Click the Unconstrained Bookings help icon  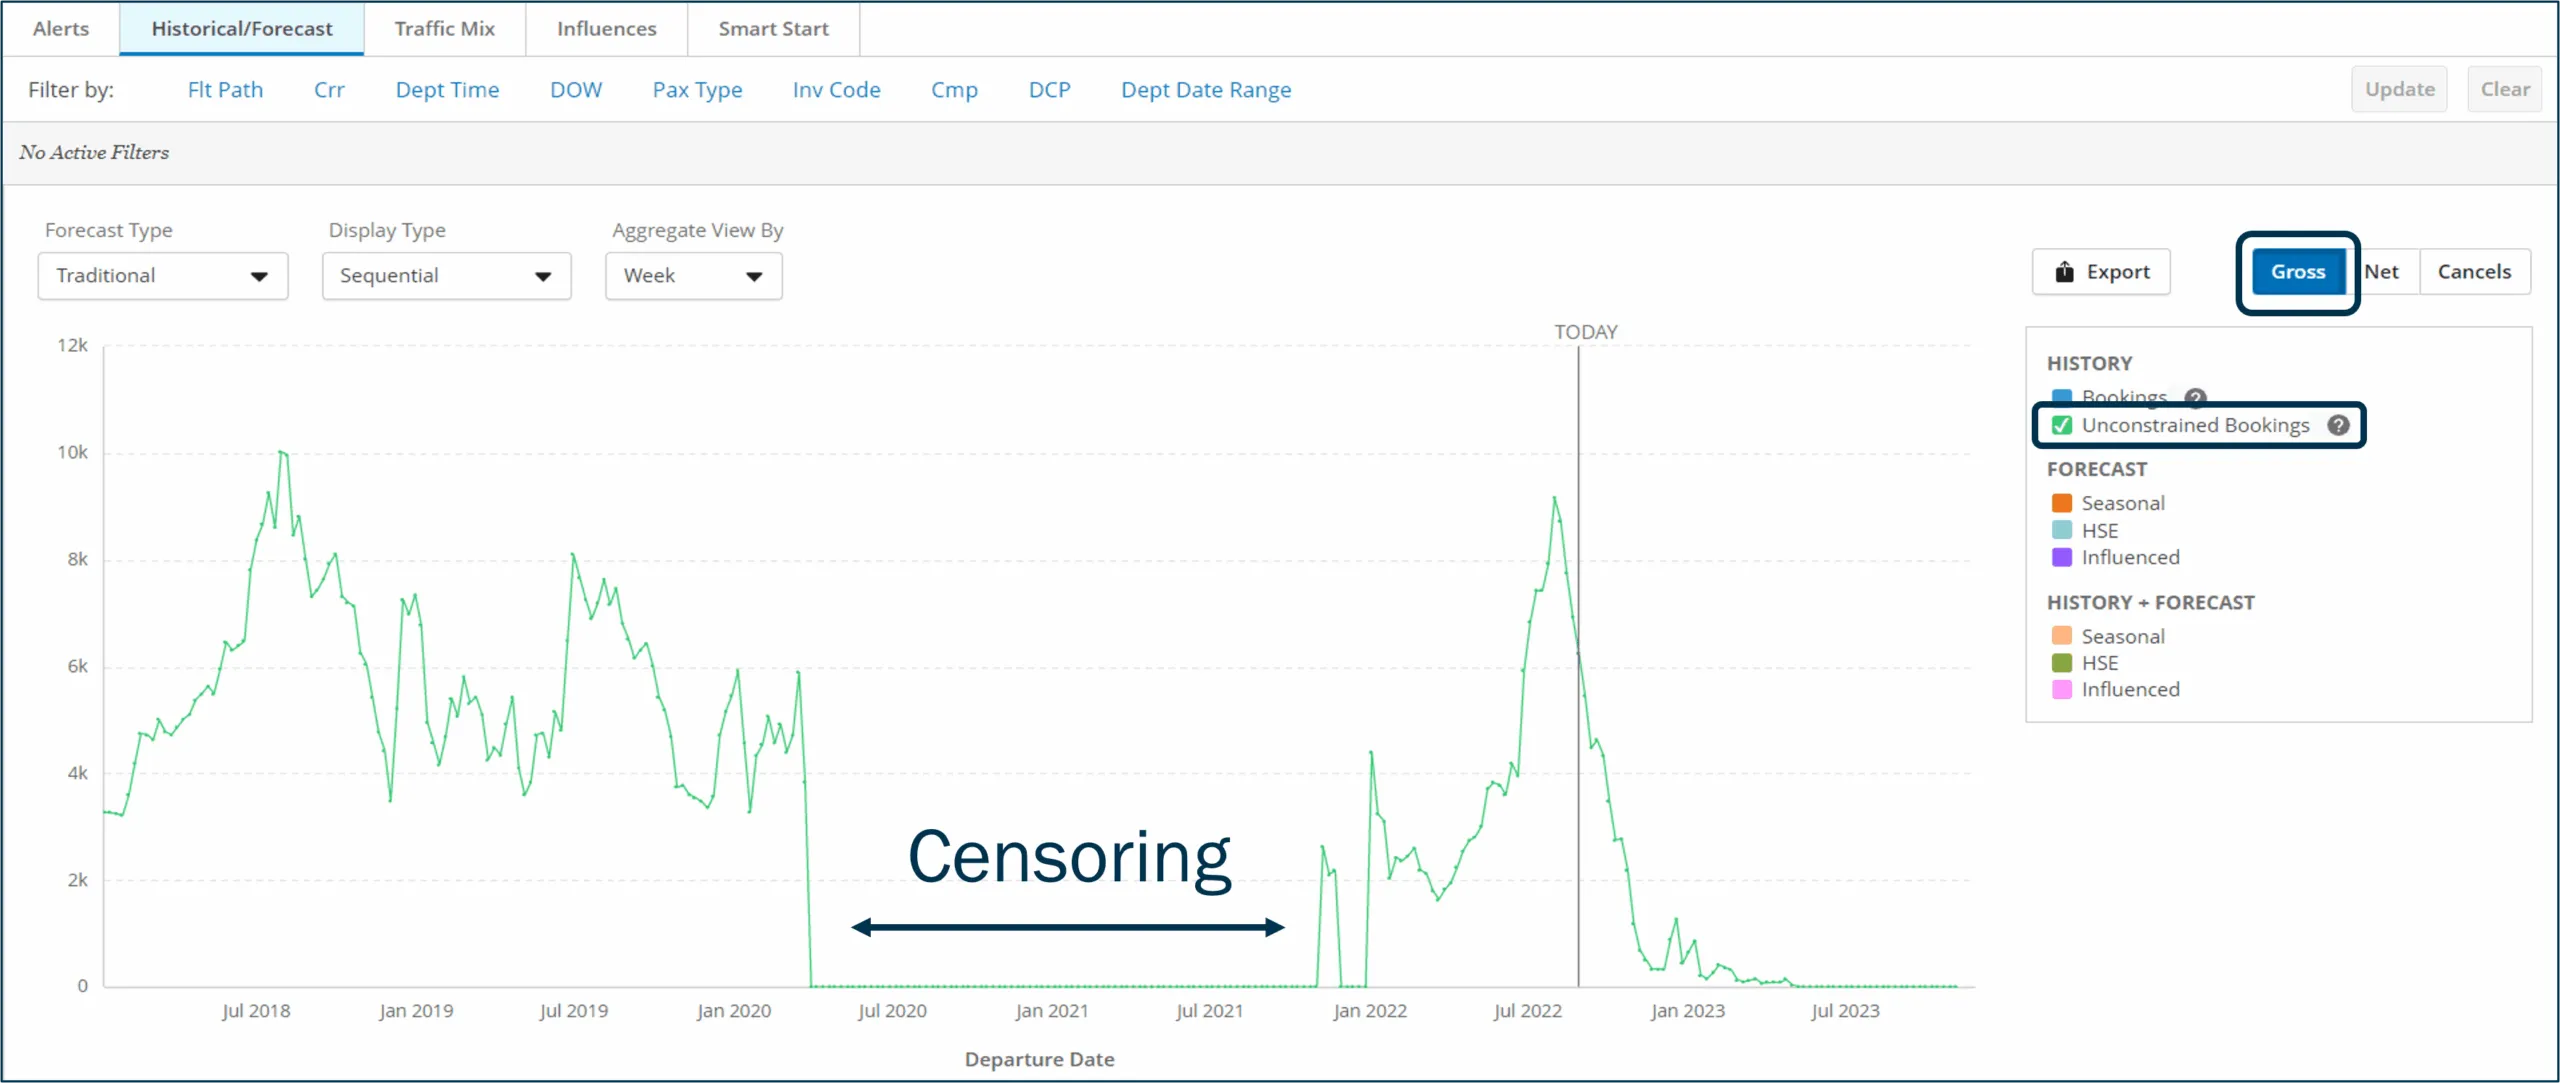coord(2339,425)
